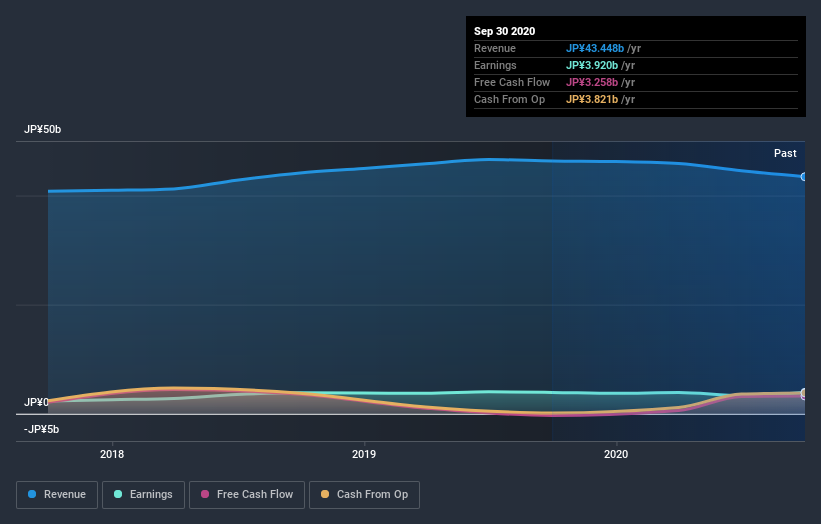Click the Past region label
Viewport: 821px width, 524px height.
point(785,153)
